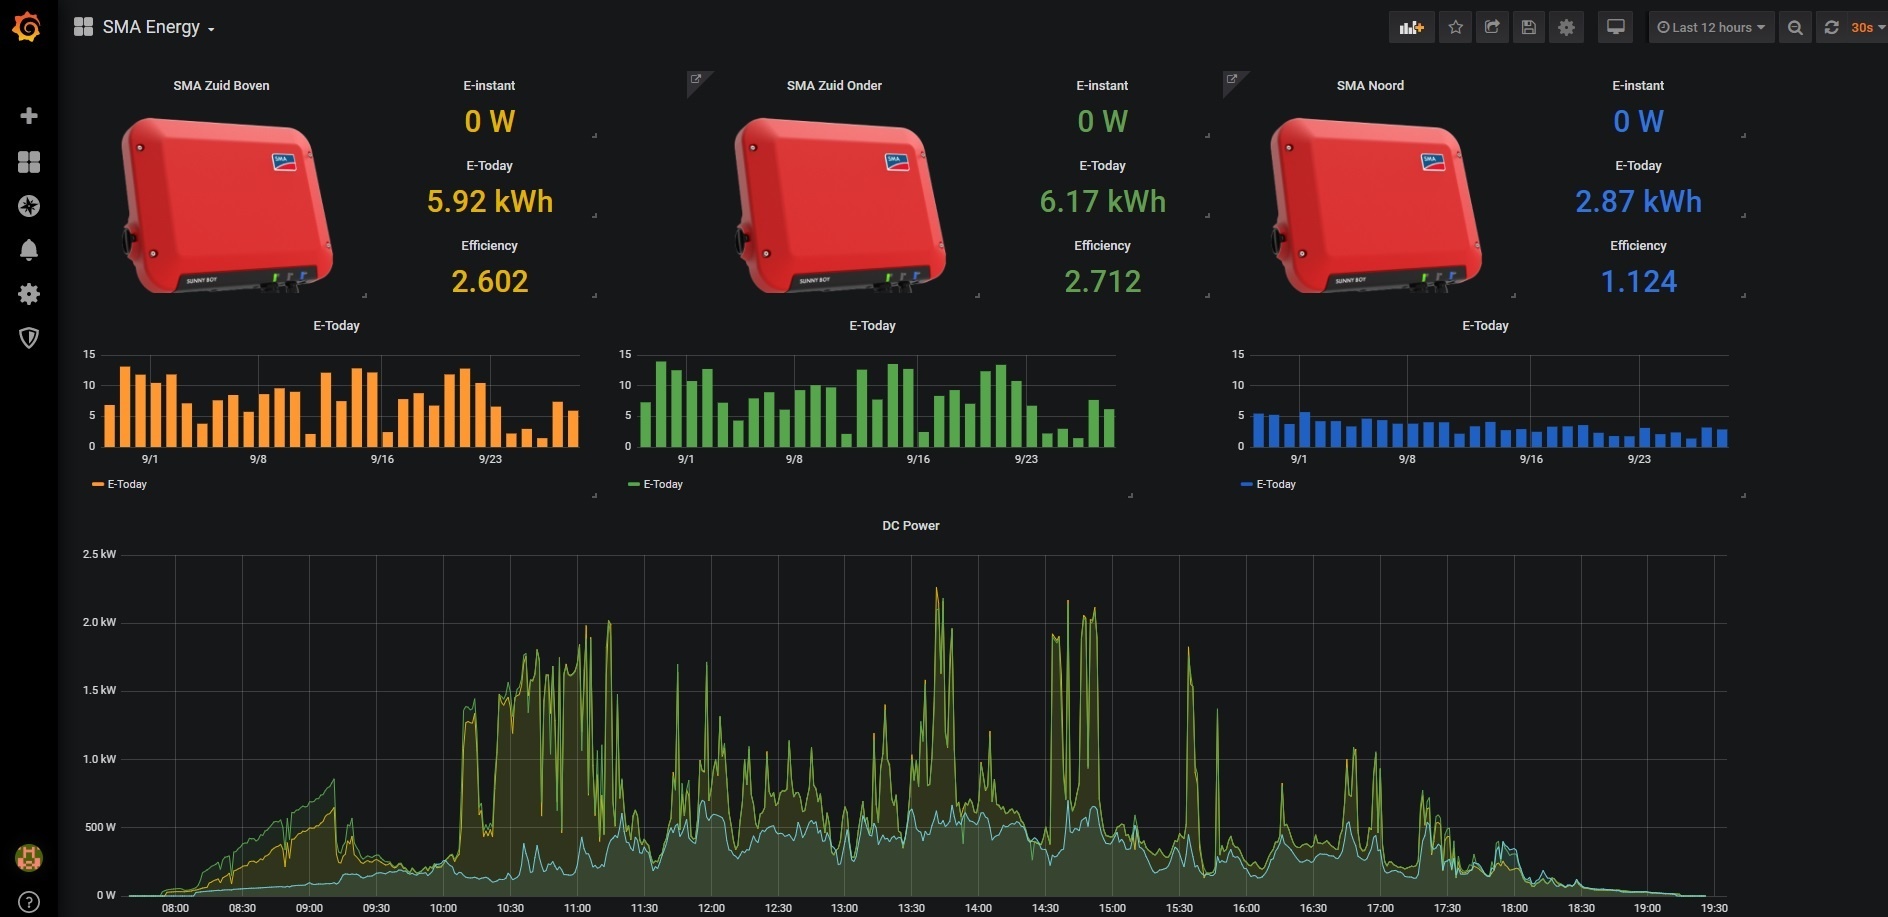This screenshot has height=917, width=1888.
Task: Click the SMA Zuid Onder inverter image
Action: (x=840, y=205)
